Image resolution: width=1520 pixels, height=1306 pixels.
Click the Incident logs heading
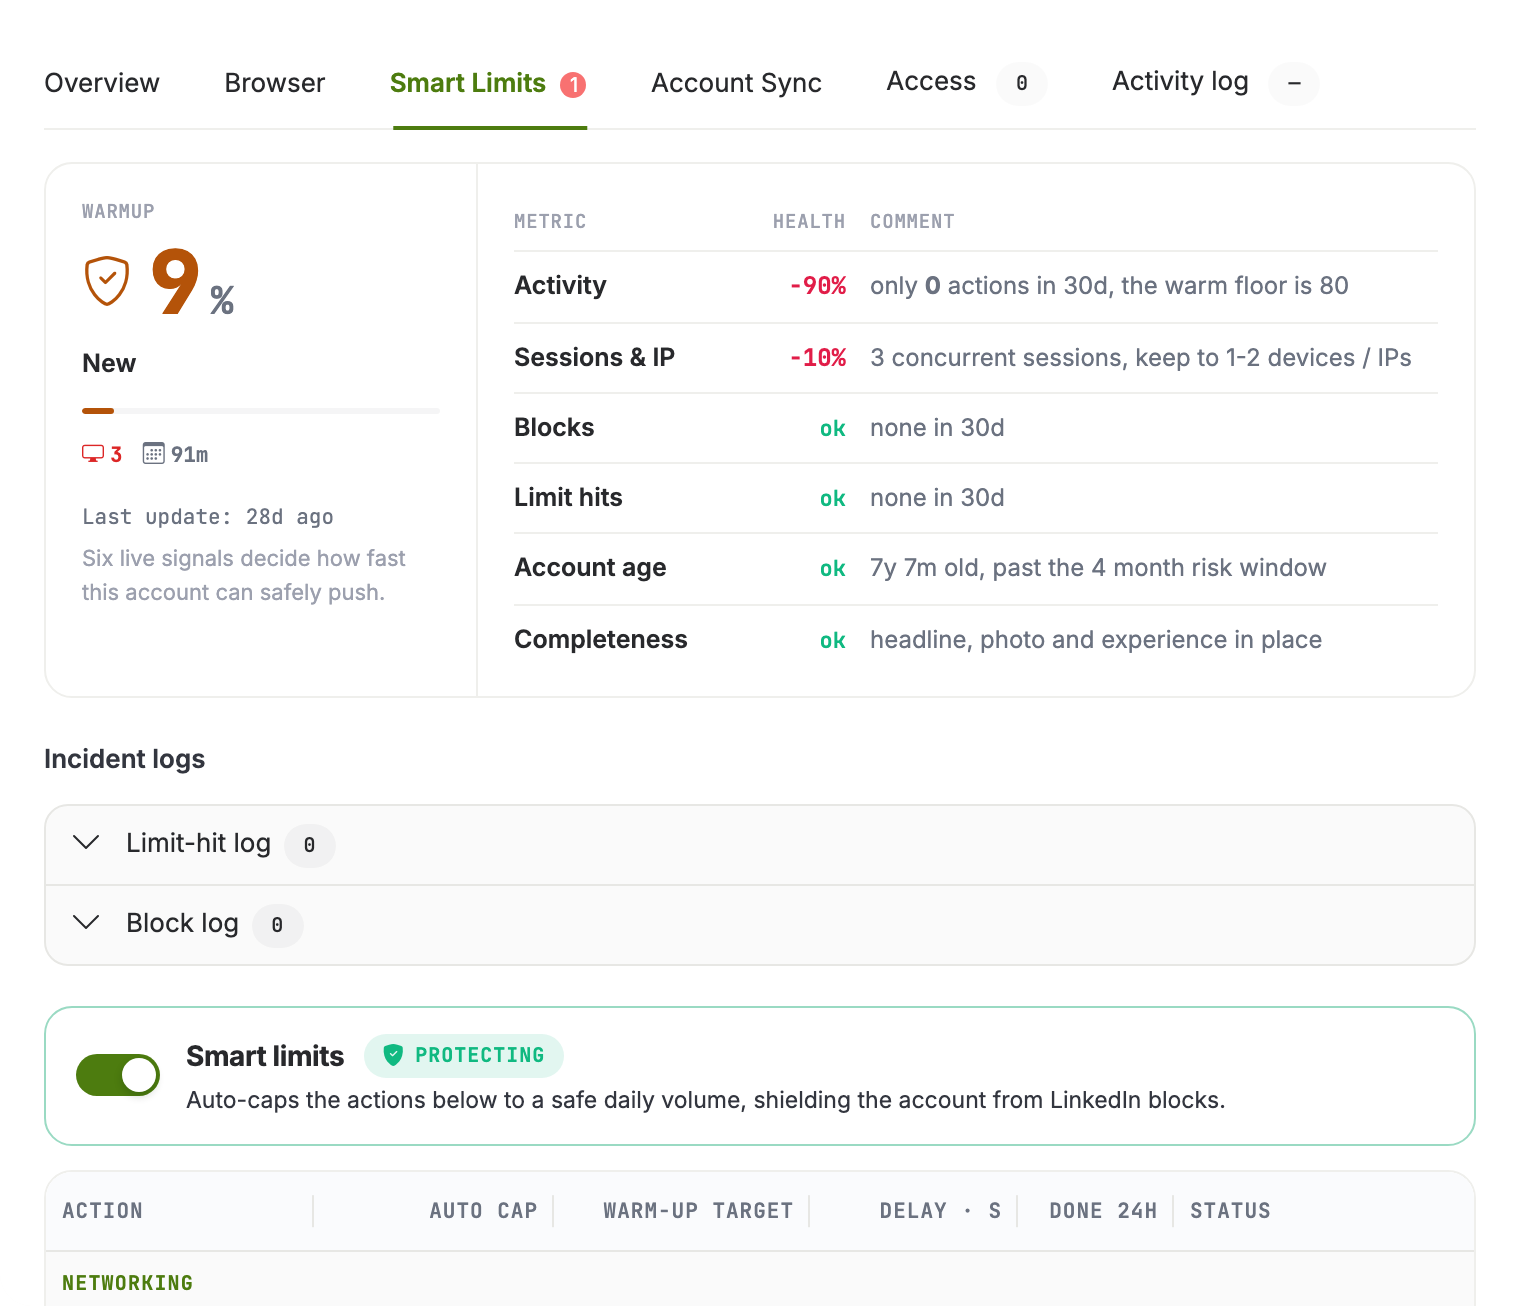pos(124,759)
